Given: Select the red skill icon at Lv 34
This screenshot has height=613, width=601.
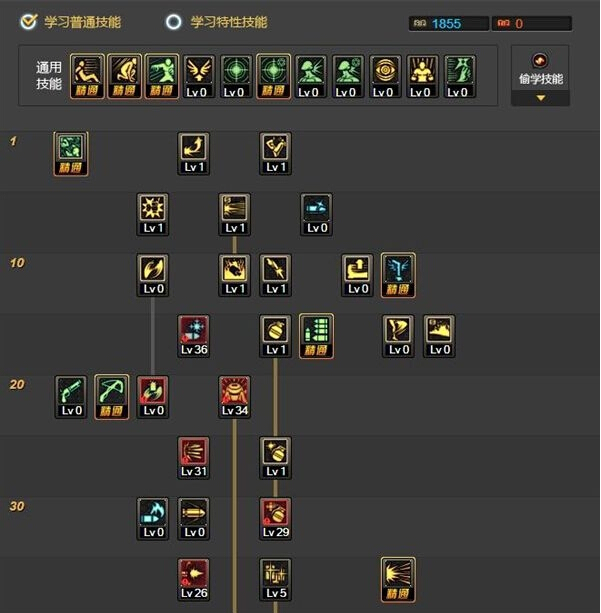Looking at the screenshot, I should [235, 397].
